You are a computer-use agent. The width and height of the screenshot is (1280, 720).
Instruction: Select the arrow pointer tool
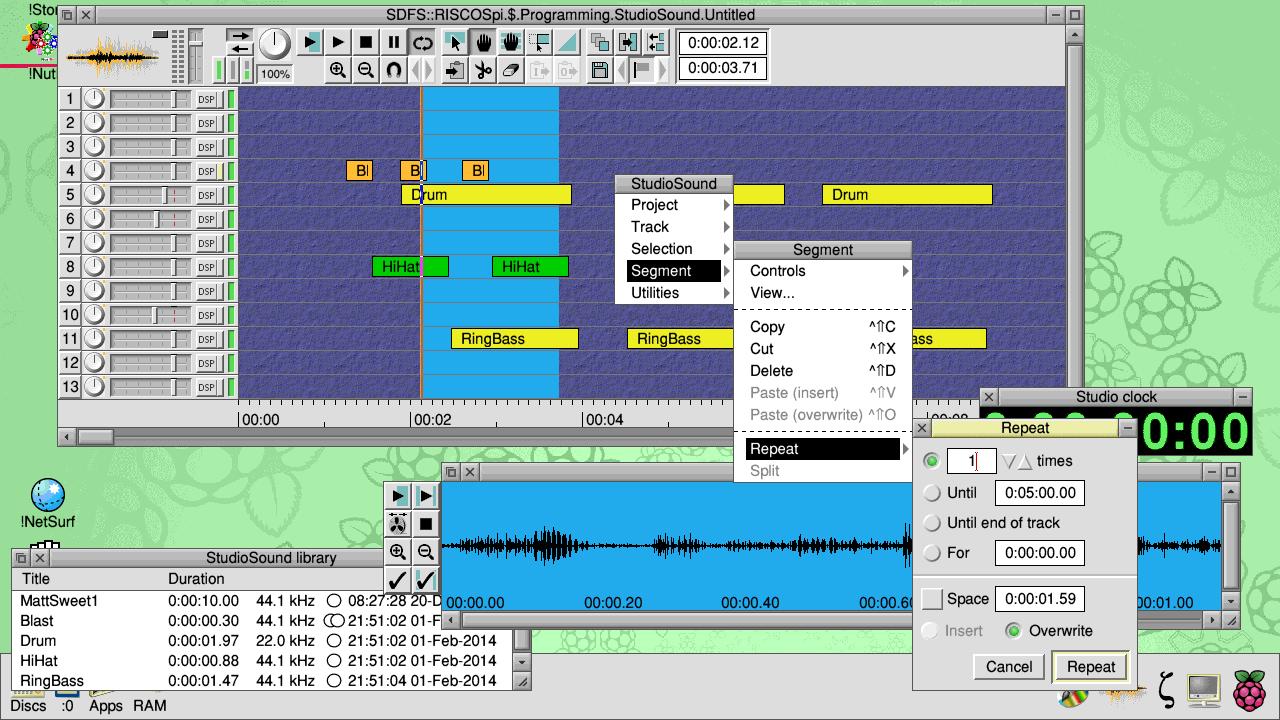455,42
